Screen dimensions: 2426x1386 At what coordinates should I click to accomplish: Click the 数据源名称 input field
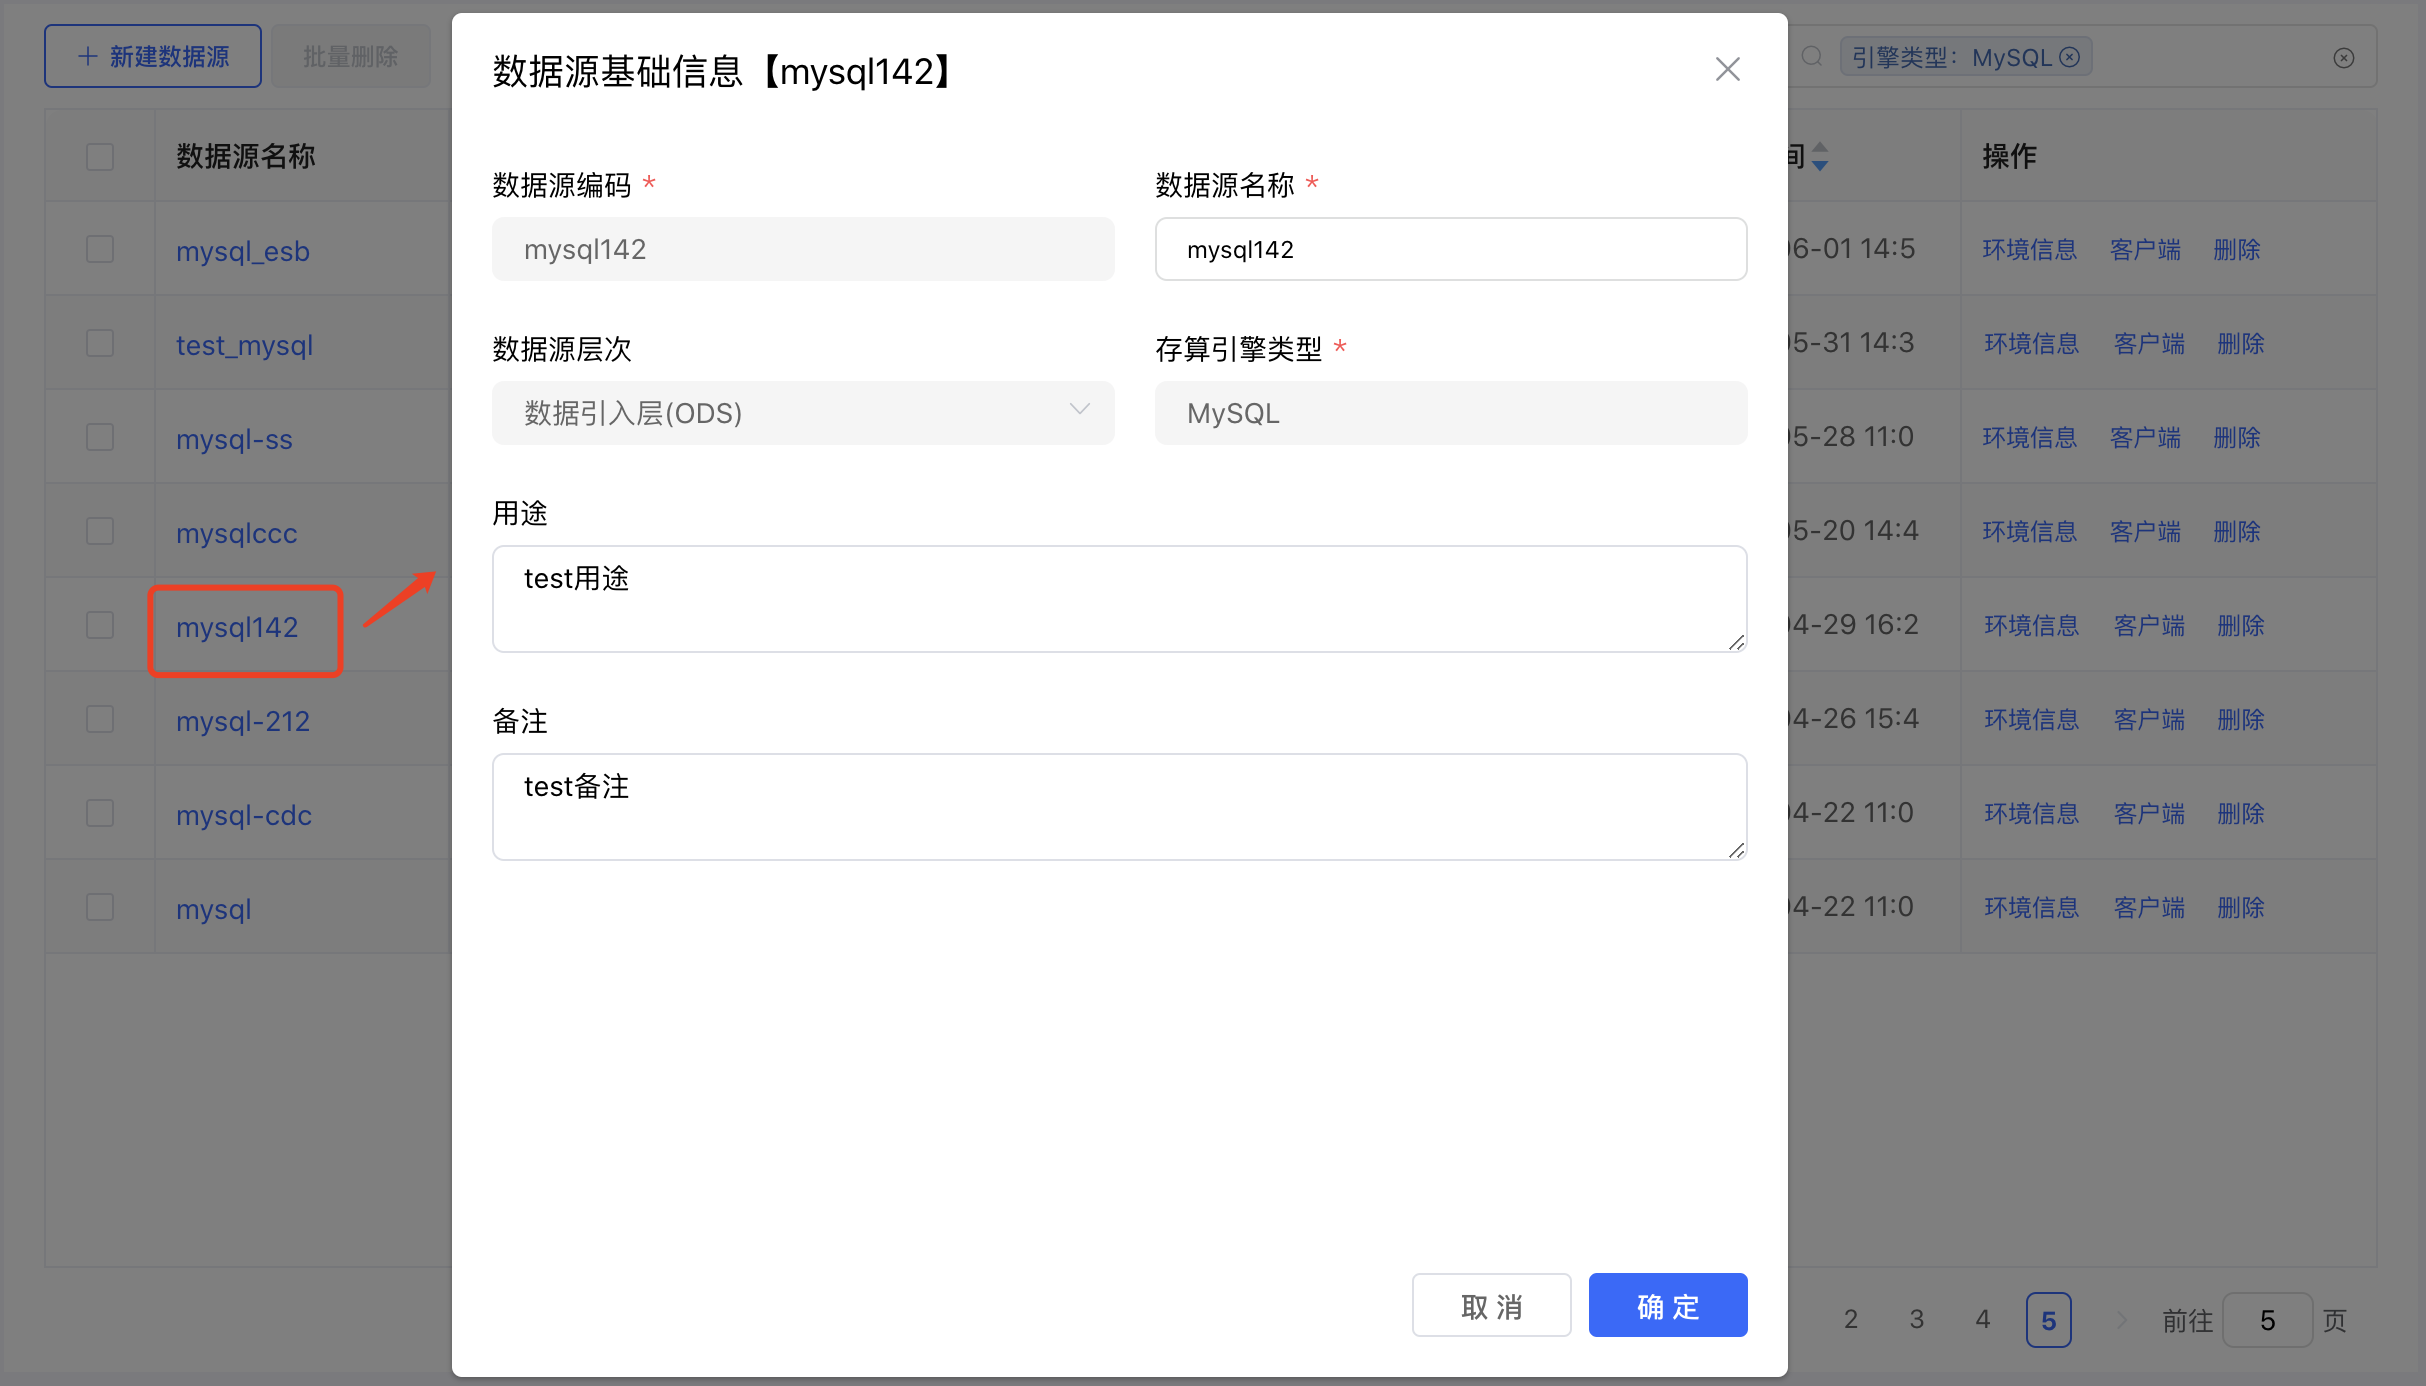pyautogui.click(x=1450, y=250)
